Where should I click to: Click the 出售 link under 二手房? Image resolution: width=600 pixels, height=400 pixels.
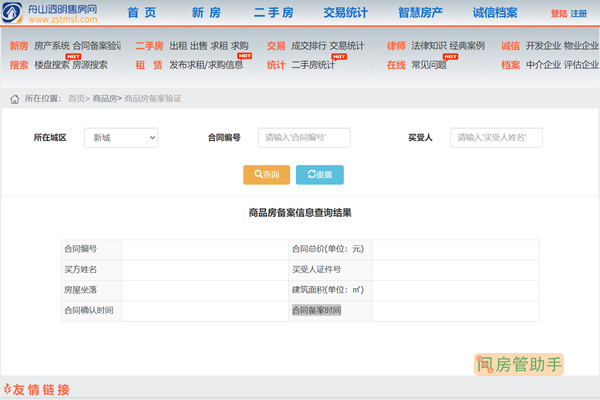pyautogui.click(x=199, y=46)
